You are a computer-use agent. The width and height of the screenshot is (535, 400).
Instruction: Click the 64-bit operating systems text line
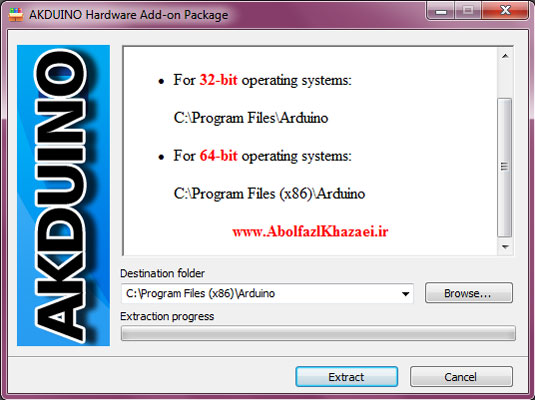point(262,156)
